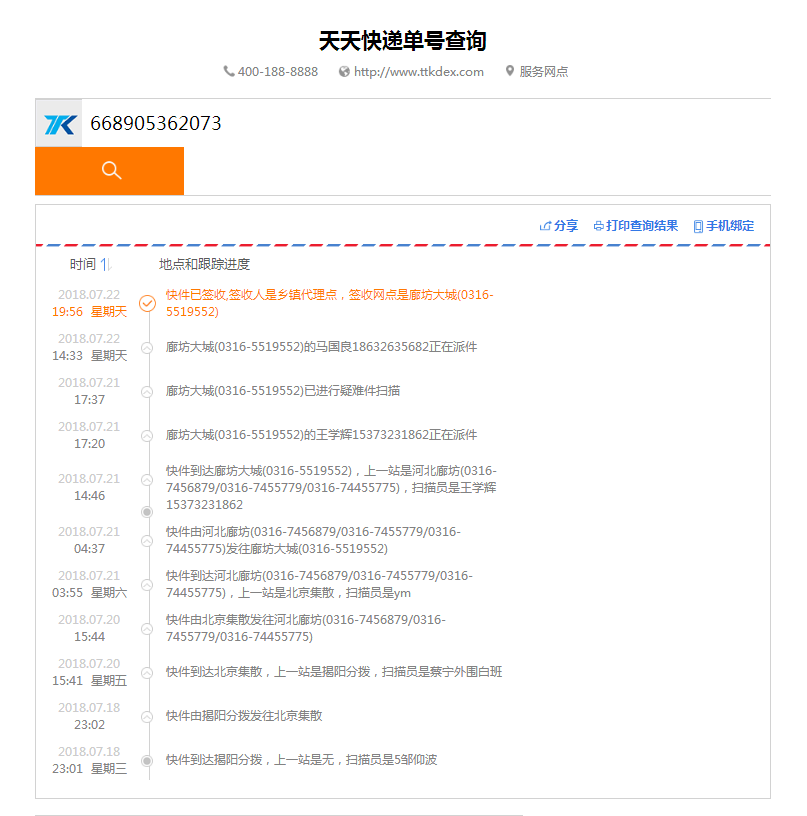Screen dimensions: 807x816
Task: Click the globe icon beside website URL
Action: [x=344, y=72]
